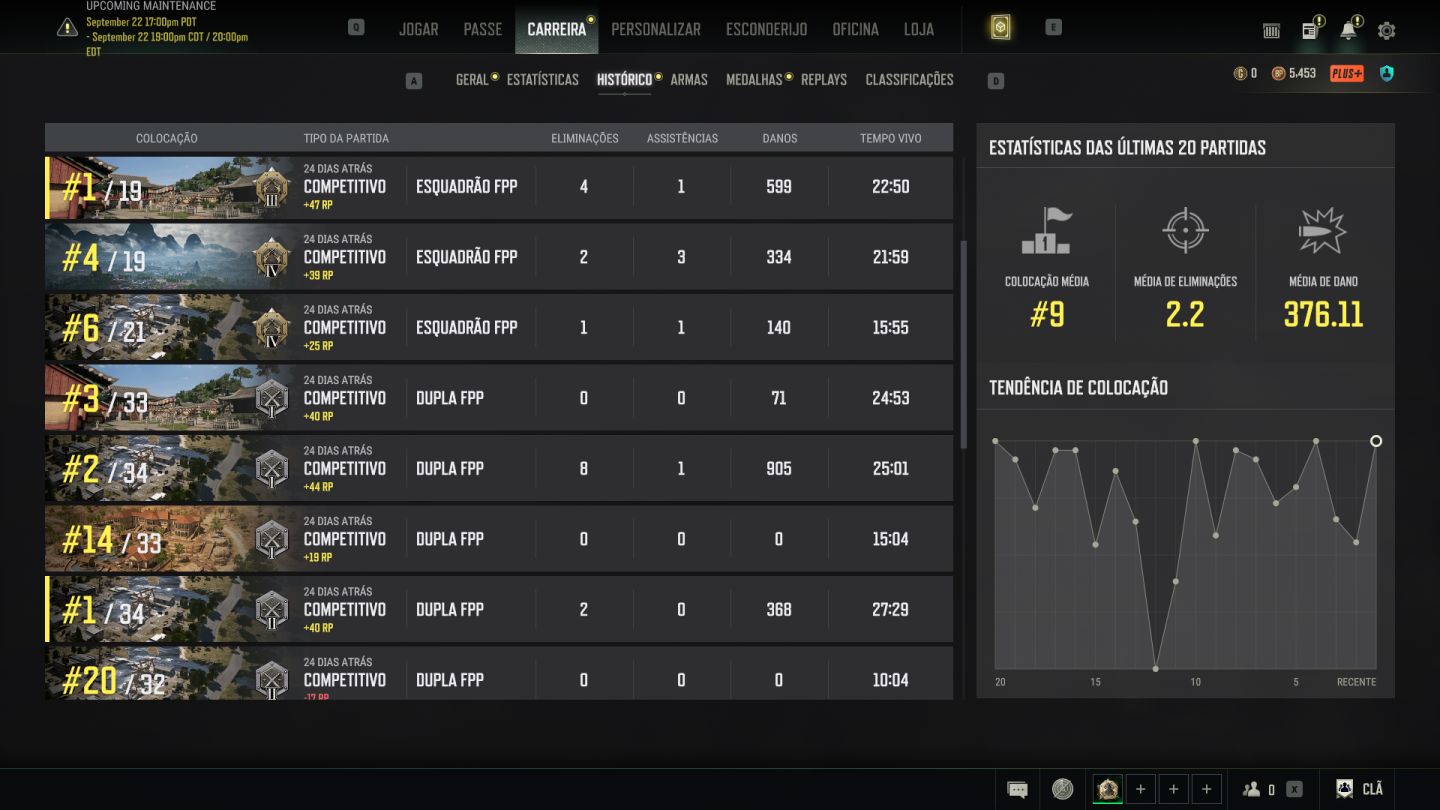The image size is (1440, 810).
Task: Switch to the JOGAR tab
Action: click(x=418, y=29)
